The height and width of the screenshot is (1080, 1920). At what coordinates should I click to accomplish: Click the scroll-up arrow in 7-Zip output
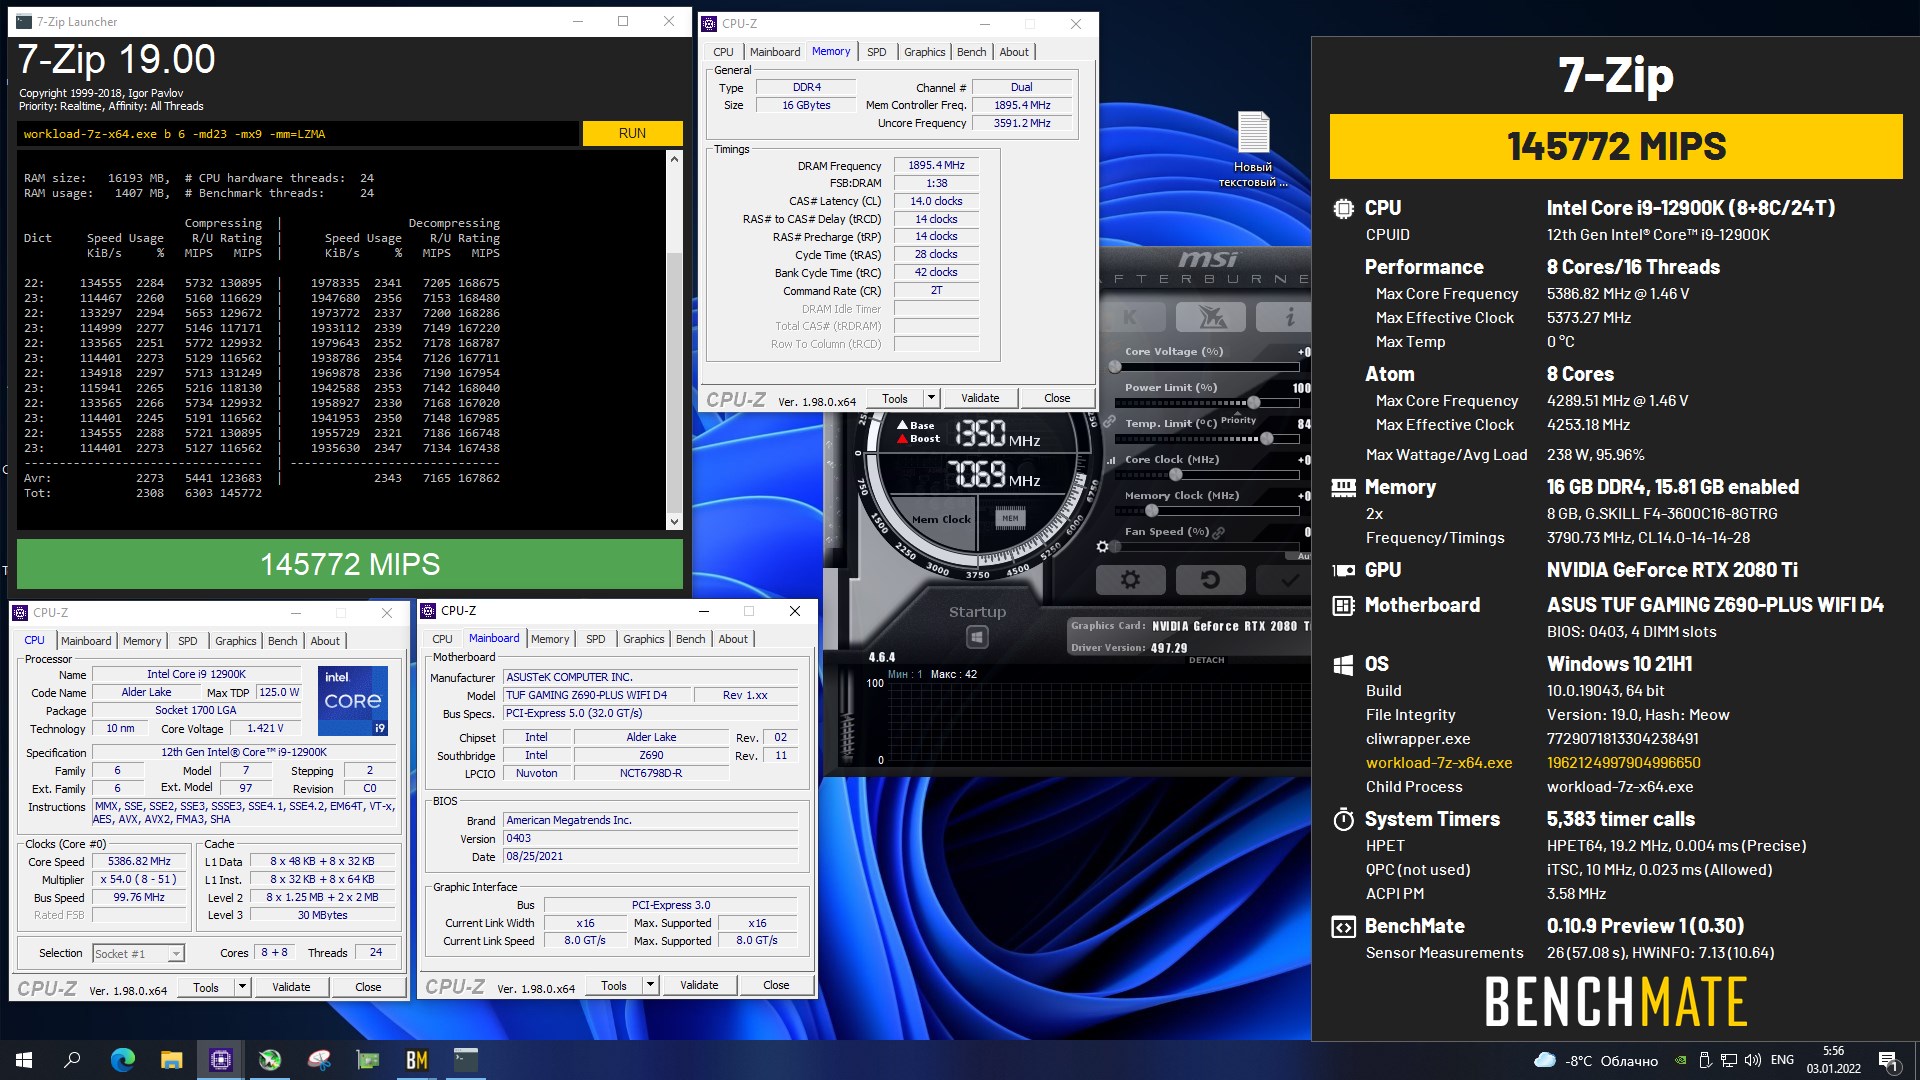point(674,159)
